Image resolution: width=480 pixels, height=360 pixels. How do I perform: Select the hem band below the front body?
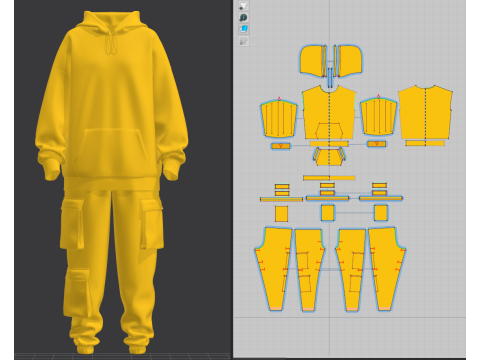(x=329, y=144)
